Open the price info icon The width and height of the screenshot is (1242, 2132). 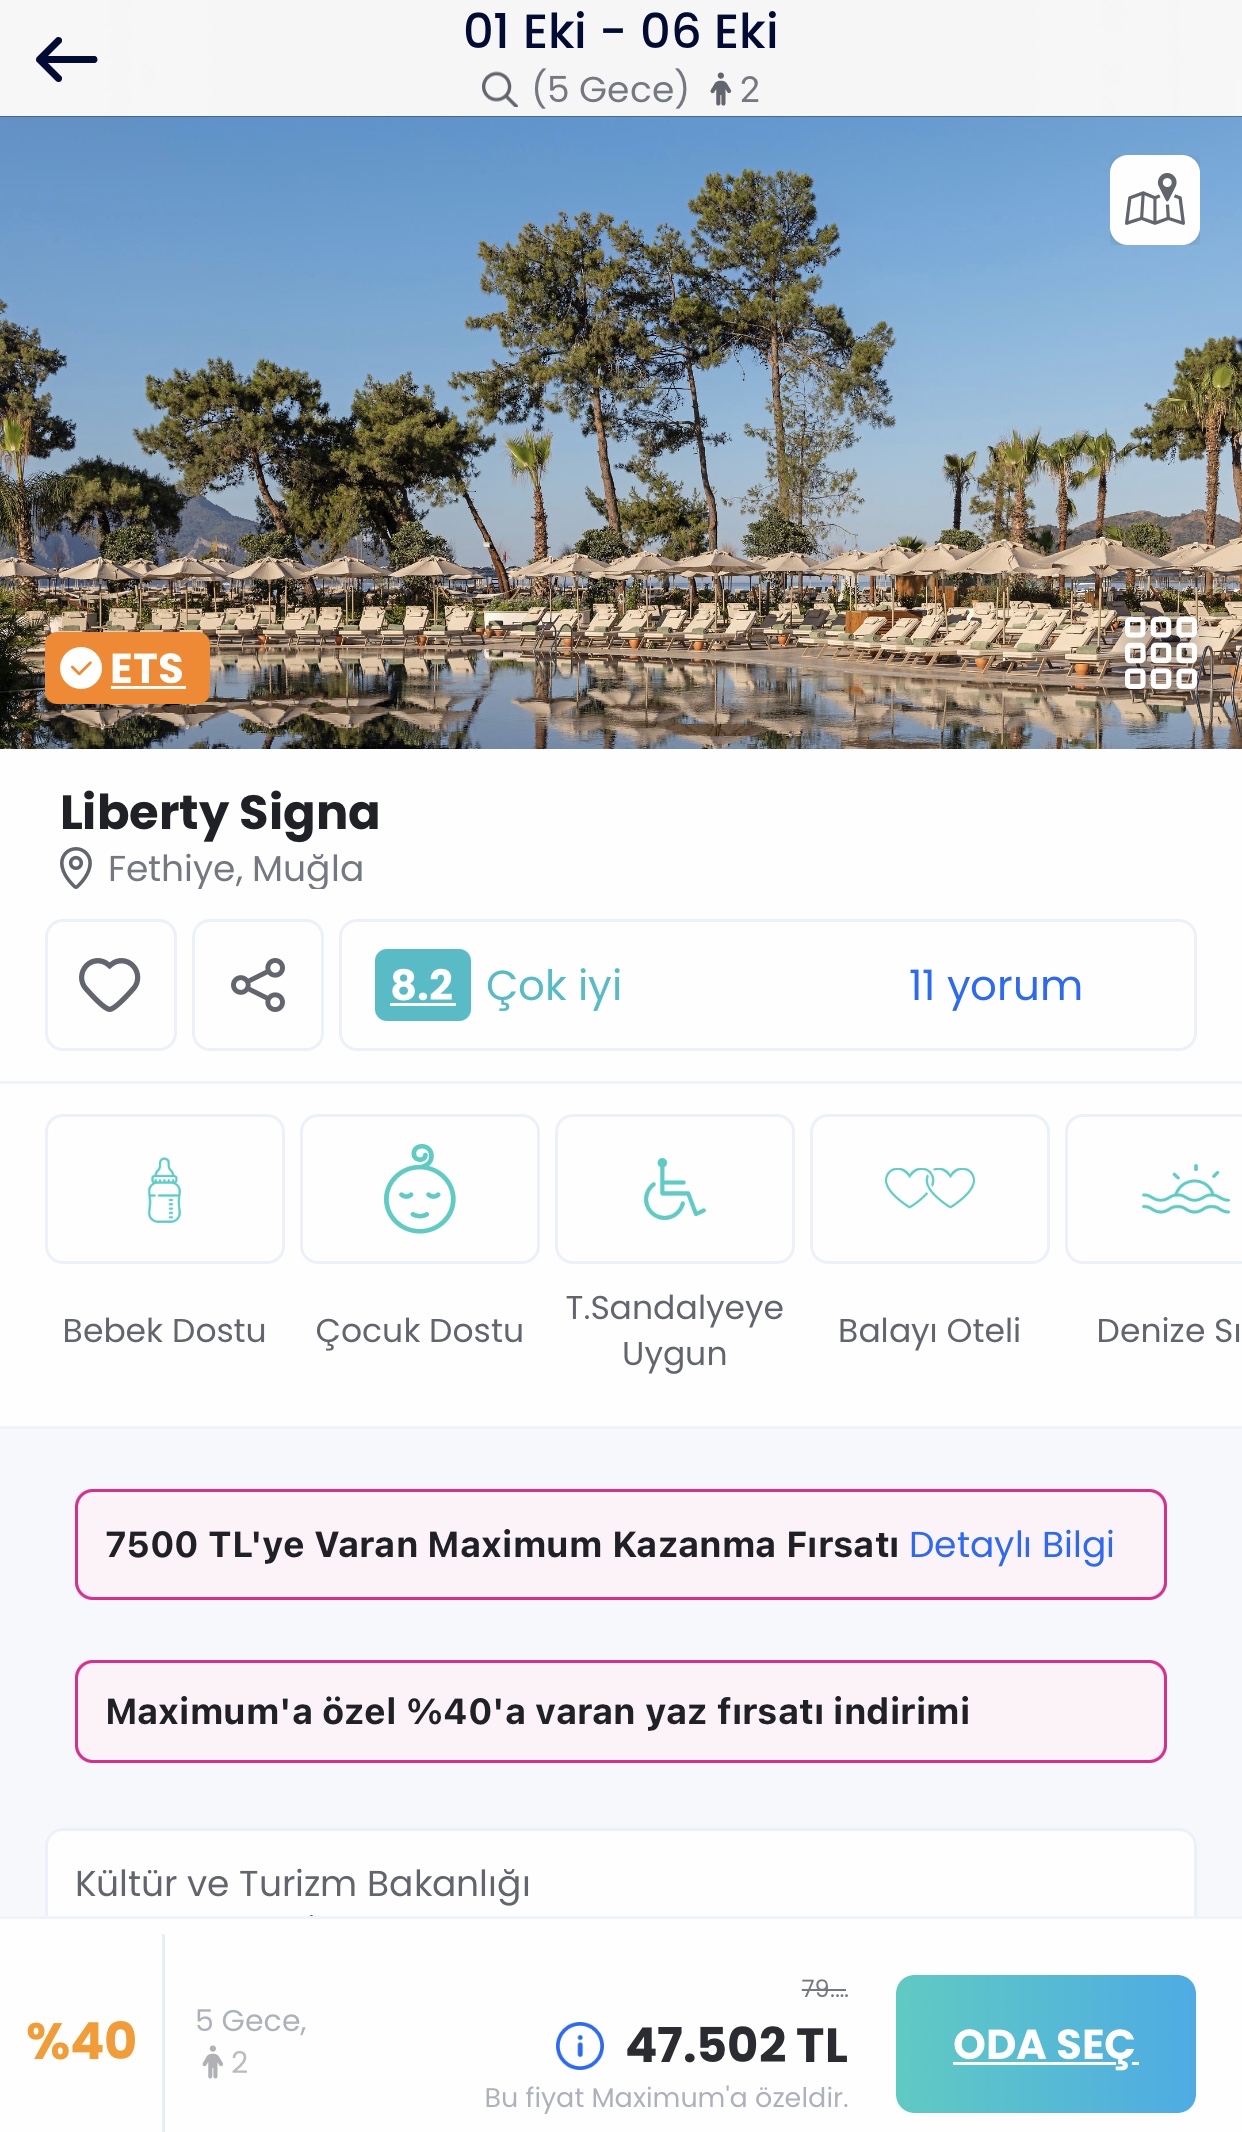(x=580, y=2045)
